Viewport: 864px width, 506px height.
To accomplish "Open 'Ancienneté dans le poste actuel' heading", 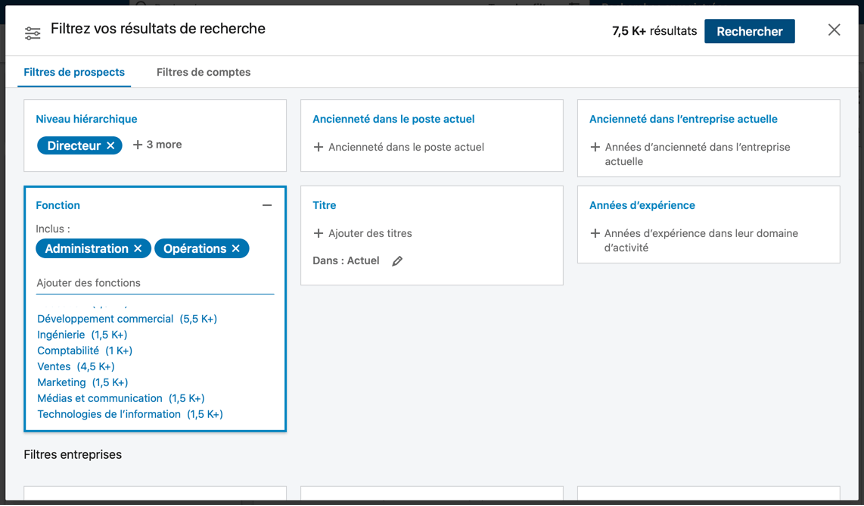I will pyautogui.click(x=393, y=119).
